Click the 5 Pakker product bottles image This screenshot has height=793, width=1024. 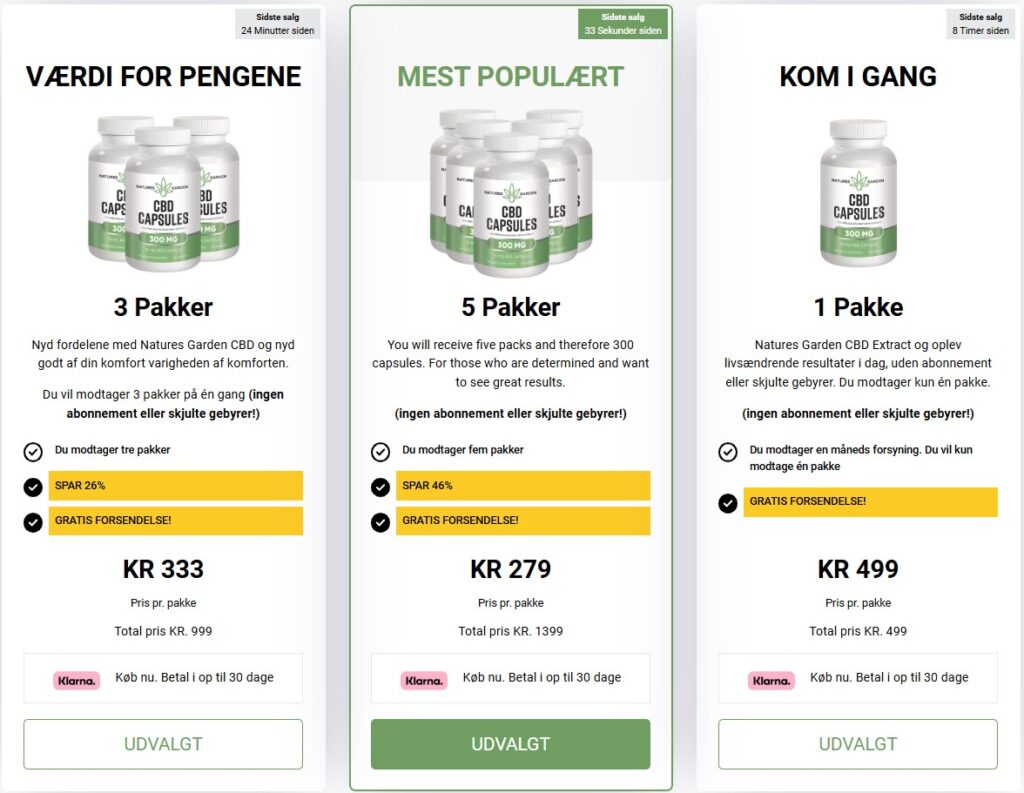pyautogui.click(x=511, y=195)
